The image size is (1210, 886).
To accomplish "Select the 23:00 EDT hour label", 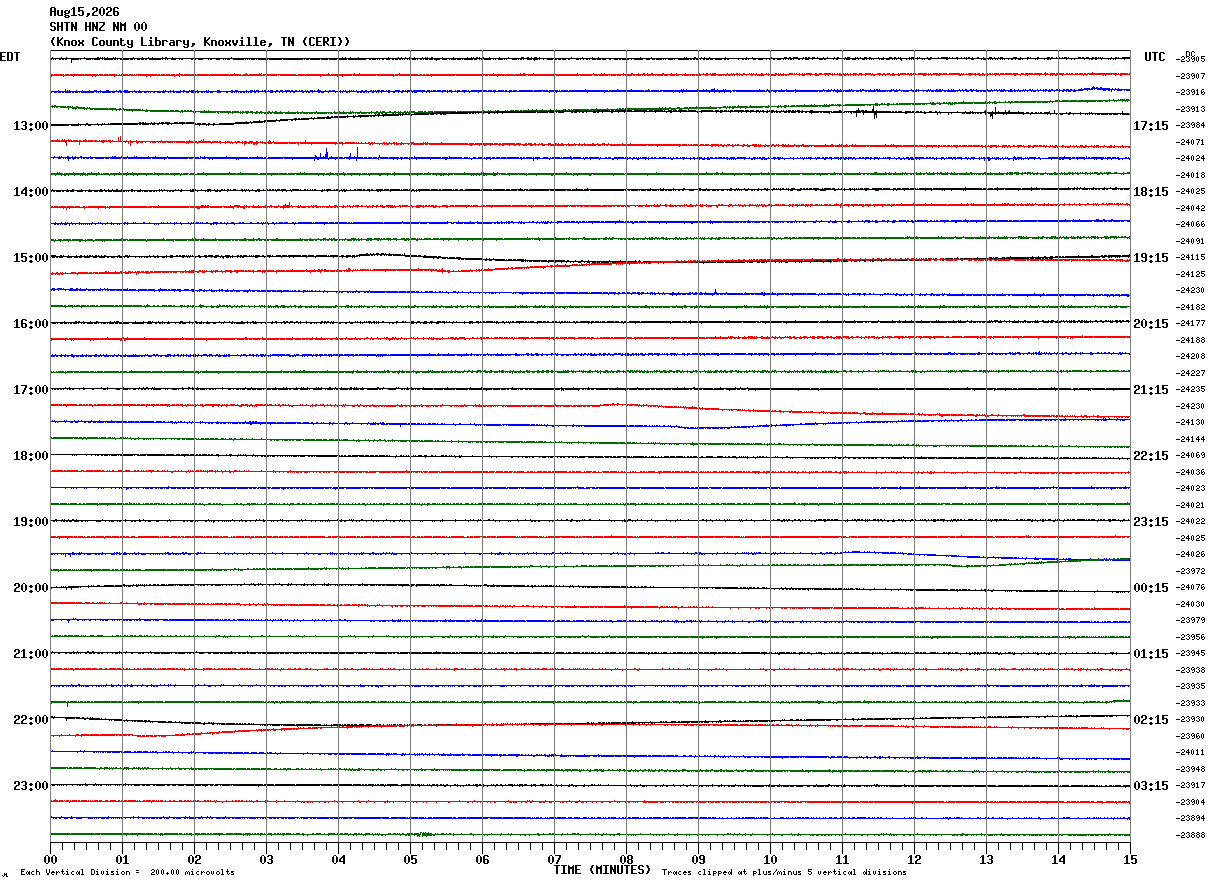I will (x=30, y=786).
